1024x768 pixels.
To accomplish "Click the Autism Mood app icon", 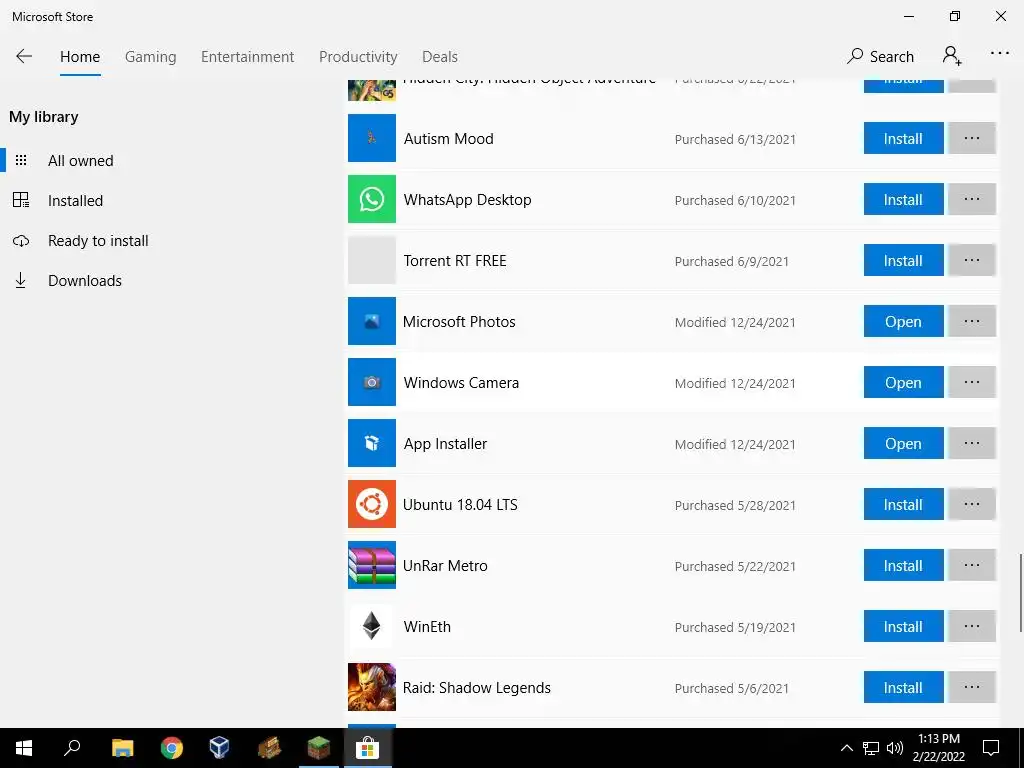I will point(372,138).
